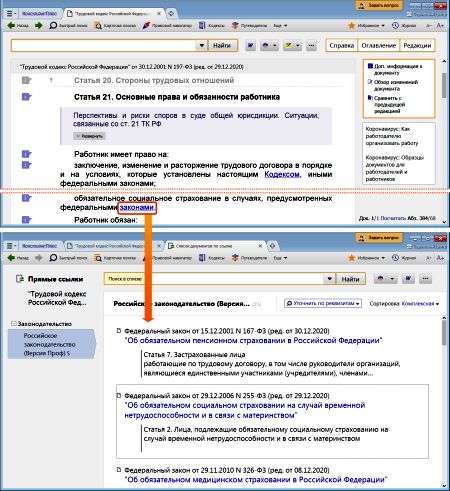Open Кодексы in the upper window toolbar
Screen dimensions: 450x491
pyautogui.click(x=212, y=25)
